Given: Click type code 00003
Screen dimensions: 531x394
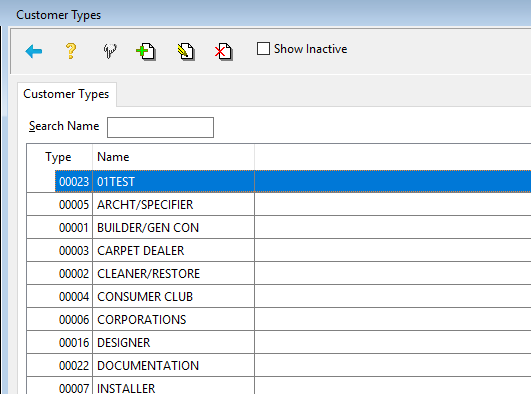Looking at the screenshot, I should [74, 251].
